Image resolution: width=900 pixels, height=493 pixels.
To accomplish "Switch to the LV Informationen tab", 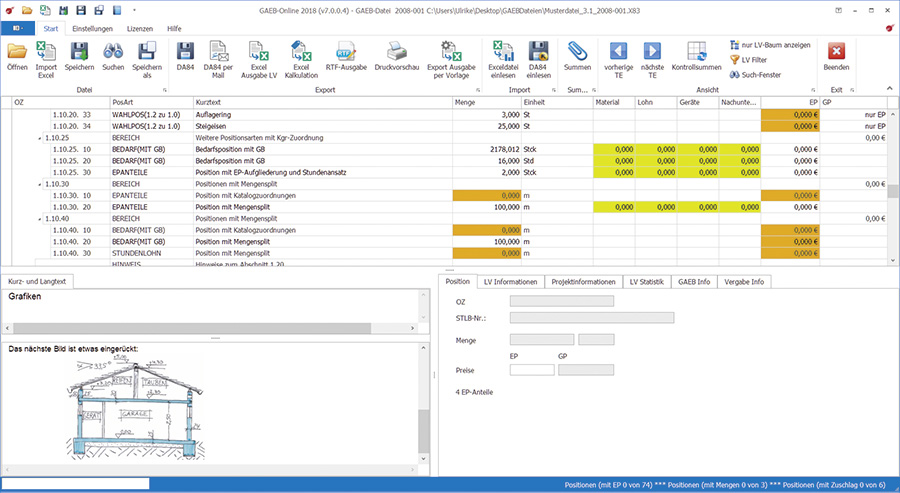I will point(510,282).
